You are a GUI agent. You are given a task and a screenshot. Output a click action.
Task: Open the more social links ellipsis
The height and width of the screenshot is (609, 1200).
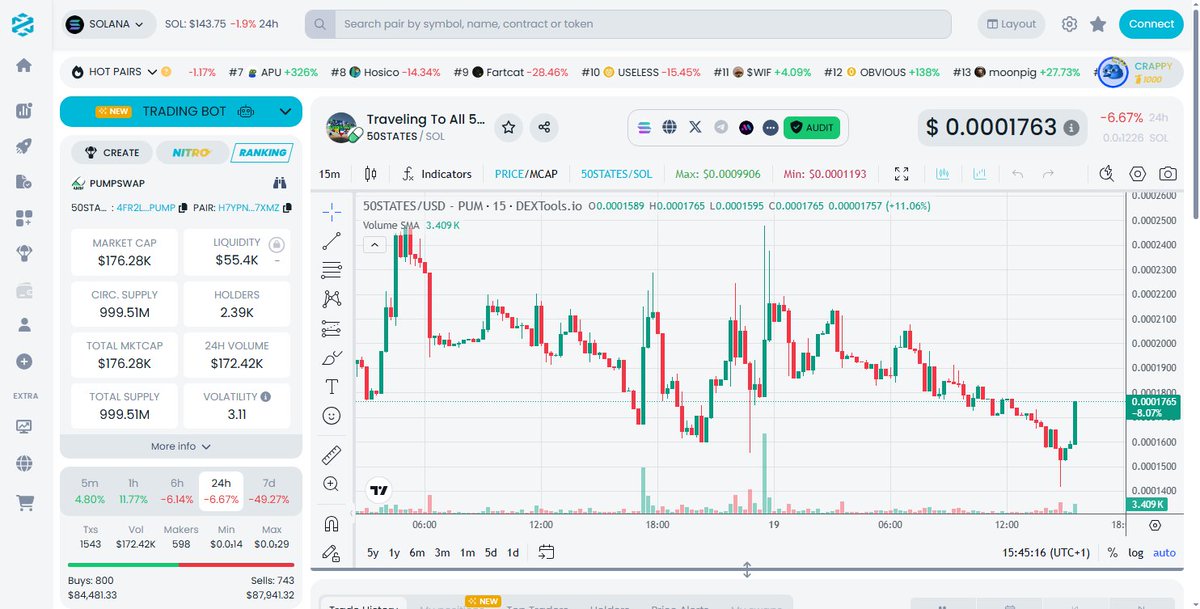click(x=770, y=127)
